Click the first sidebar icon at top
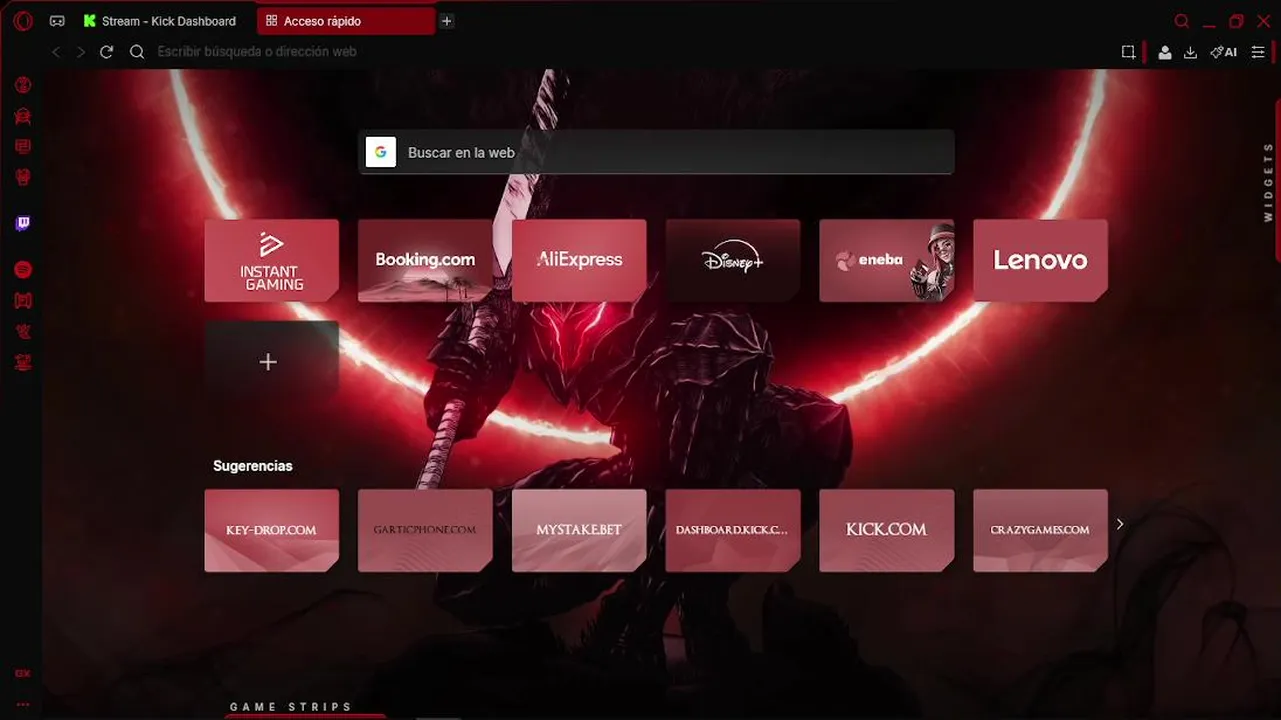Image resolution: width=1281 pixels, height=720 pixels. [23, 85]
